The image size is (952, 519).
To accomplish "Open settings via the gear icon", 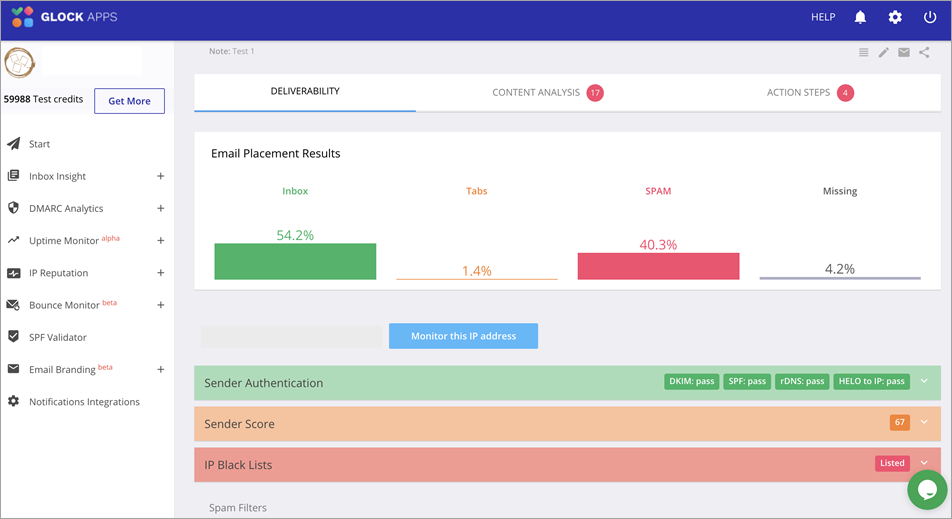I will click(895, 18).
